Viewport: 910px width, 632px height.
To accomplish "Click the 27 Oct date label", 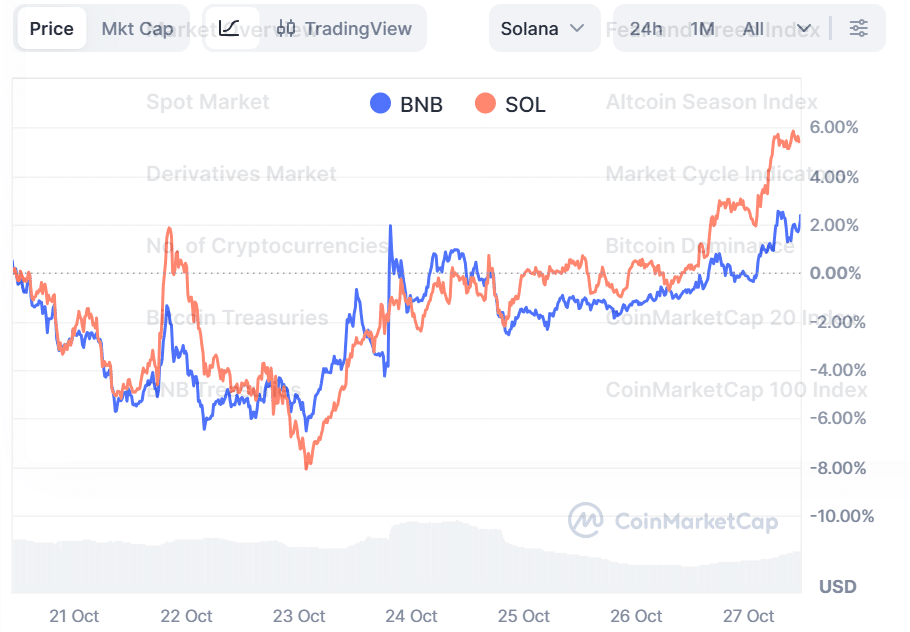I will (x=748, y=616).
